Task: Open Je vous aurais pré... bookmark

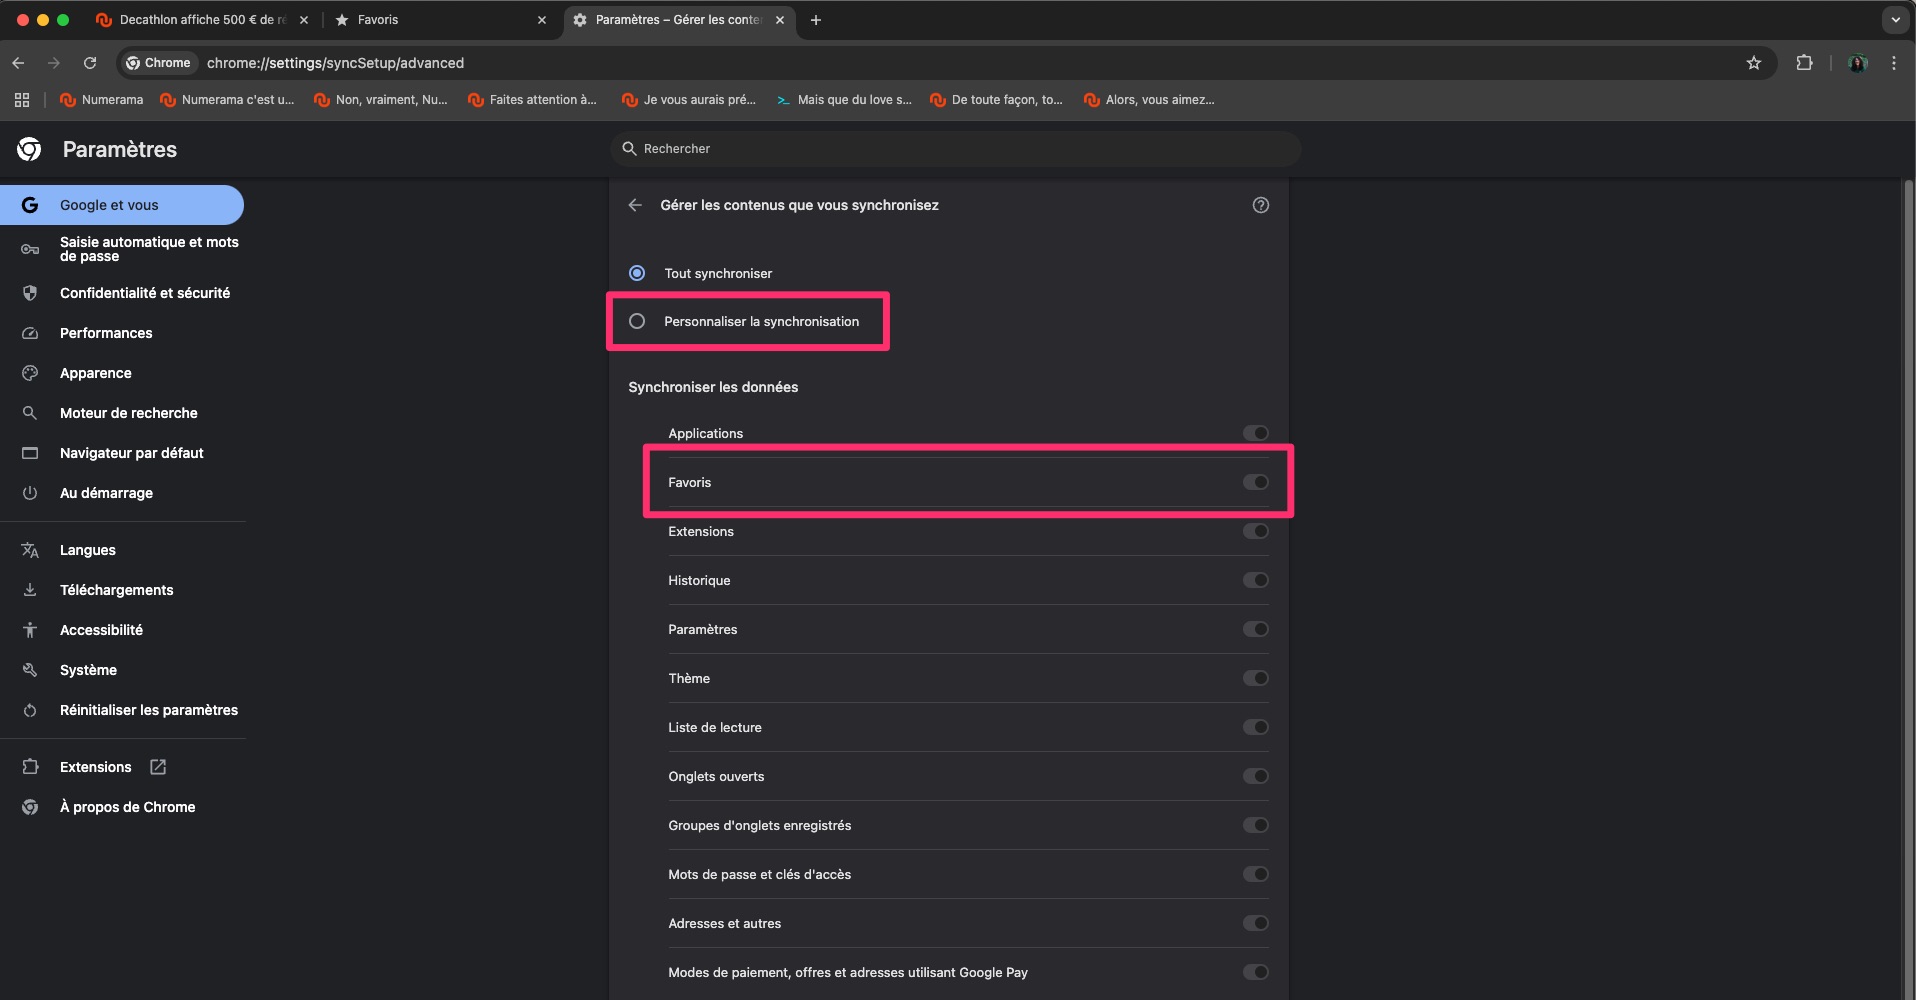Action: click(x=689, y=100)
